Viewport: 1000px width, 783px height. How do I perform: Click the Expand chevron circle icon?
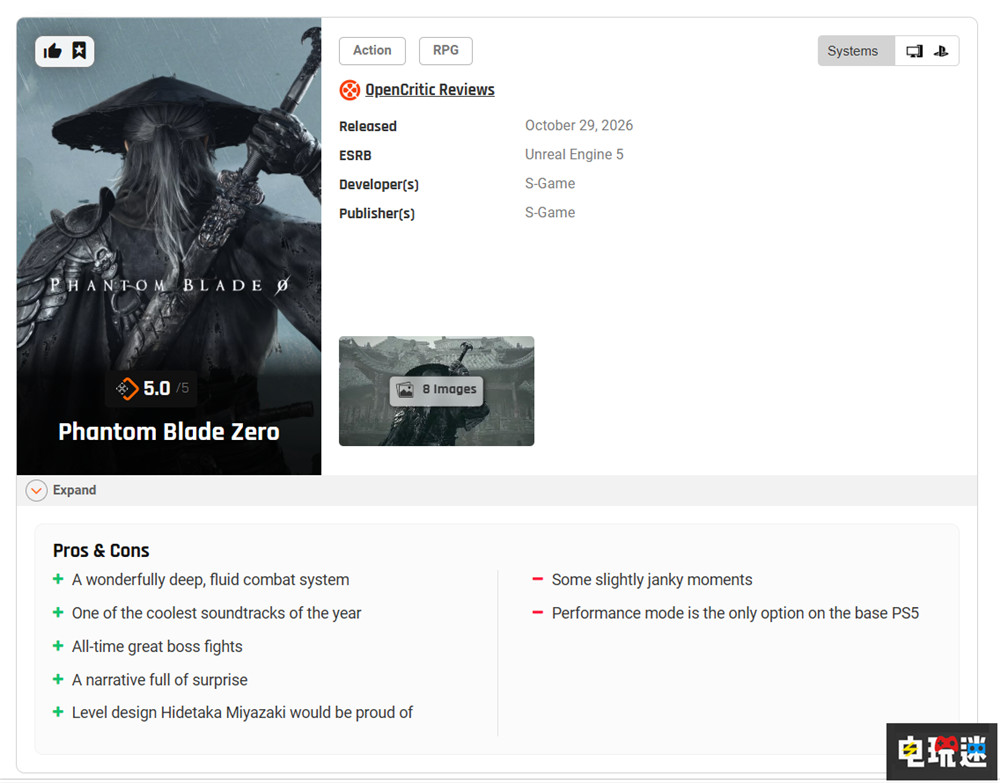click(x=36, y=490)
